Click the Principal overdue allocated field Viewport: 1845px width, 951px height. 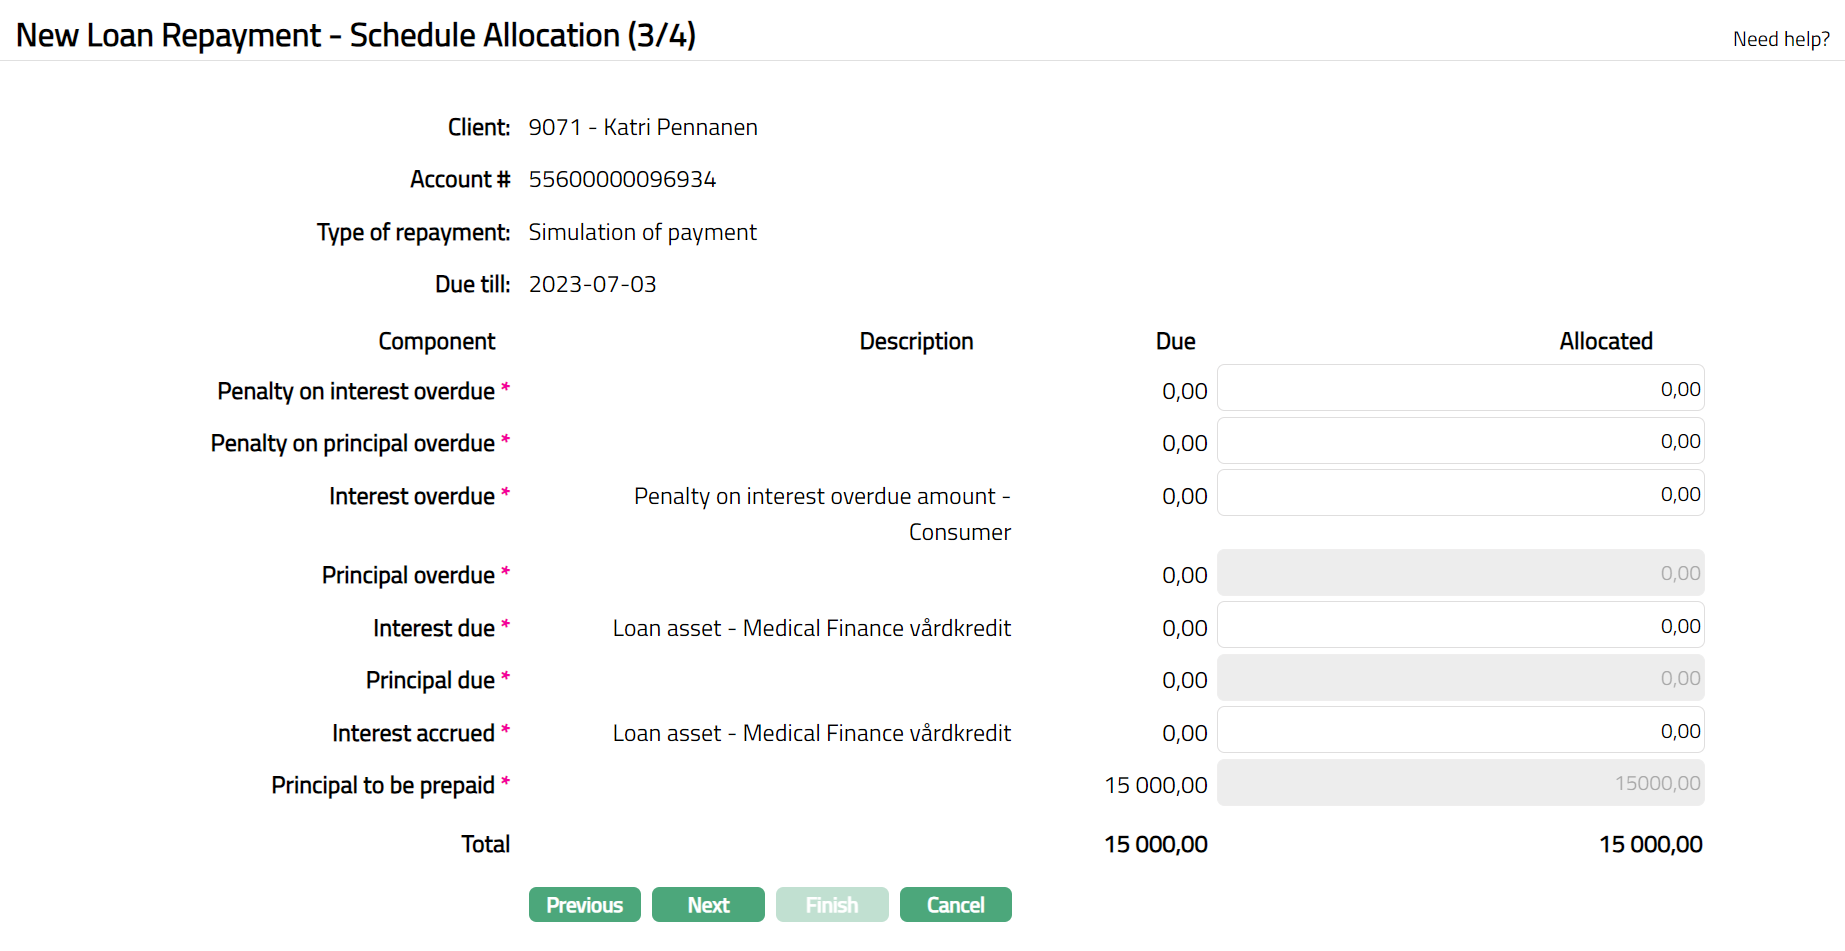[x=1460, y=573]
